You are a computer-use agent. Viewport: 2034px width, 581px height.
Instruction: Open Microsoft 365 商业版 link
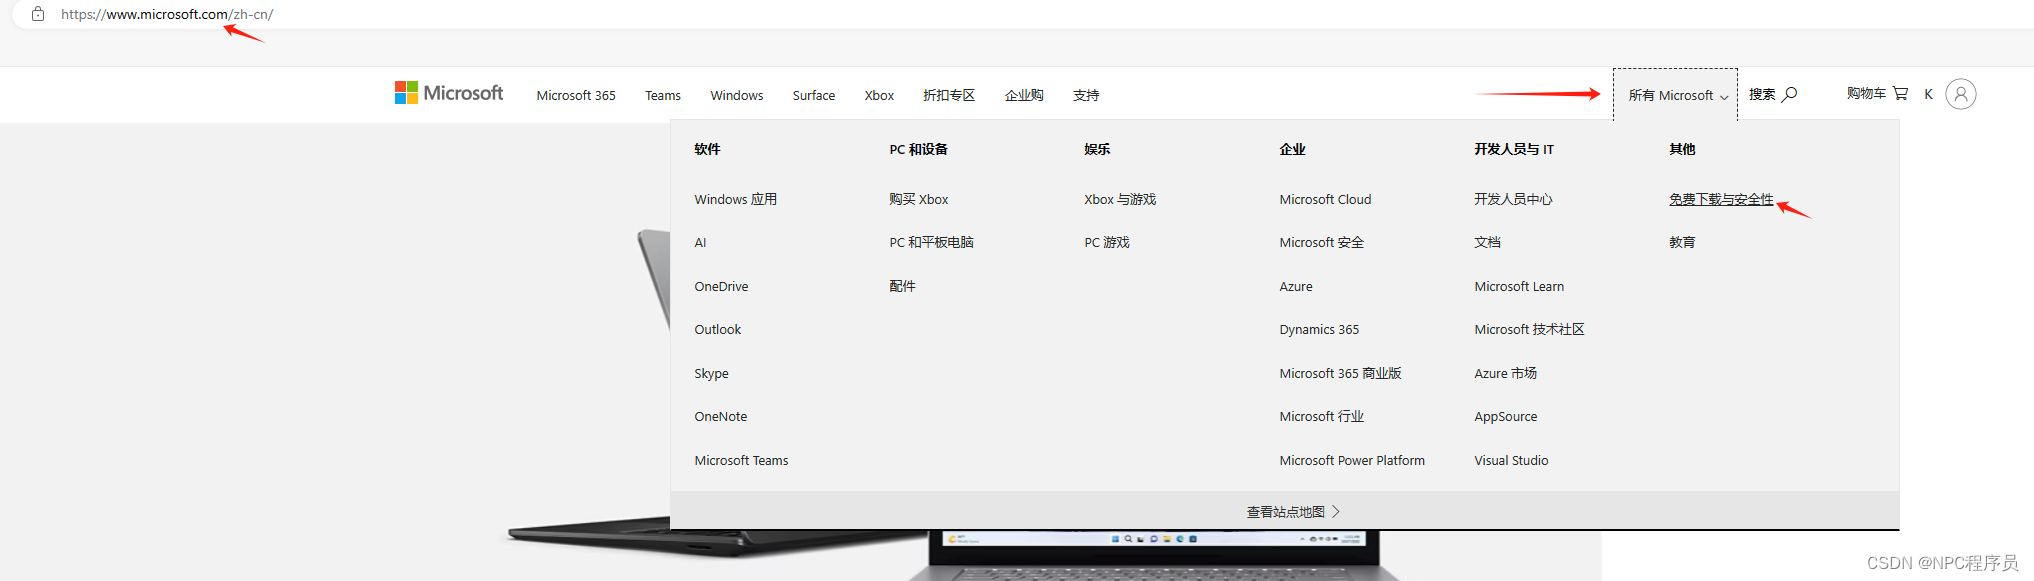(1340, 373)
